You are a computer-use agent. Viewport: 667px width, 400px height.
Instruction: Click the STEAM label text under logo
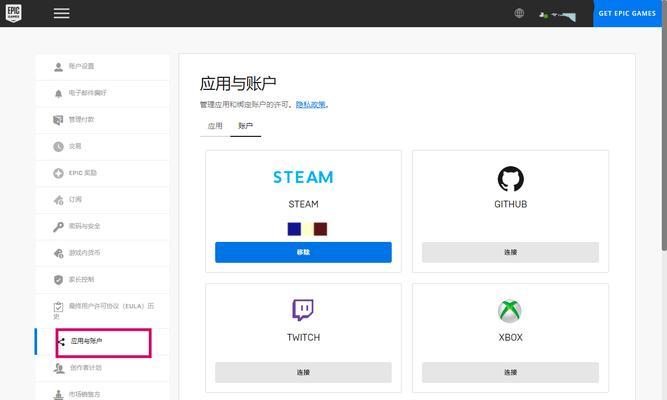303,204
